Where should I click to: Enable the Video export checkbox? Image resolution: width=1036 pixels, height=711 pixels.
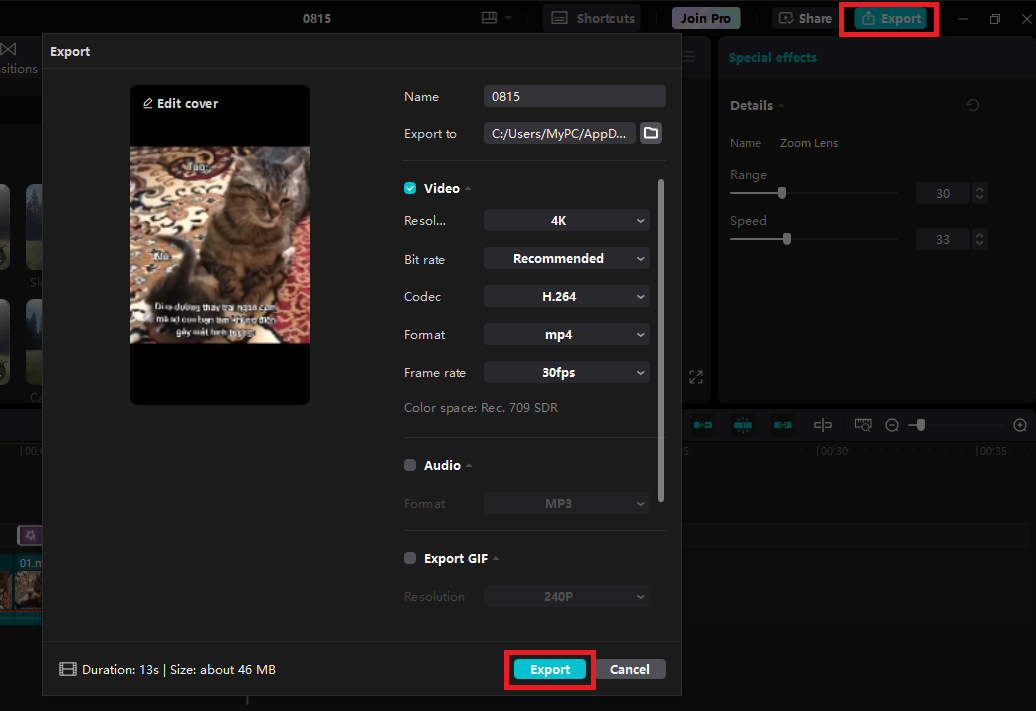pos(410,188)
